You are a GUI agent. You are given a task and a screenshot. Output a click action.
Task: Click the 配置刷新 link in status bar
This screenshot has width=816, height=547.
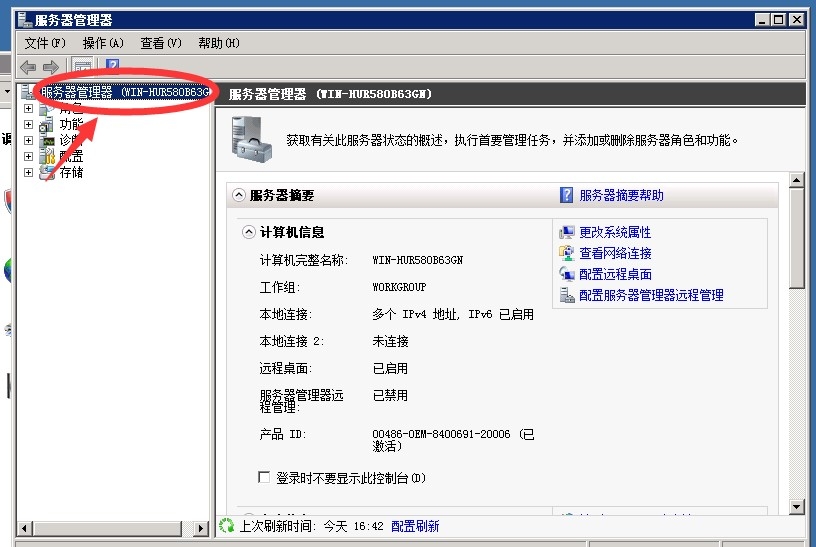[x=415, y=526]
